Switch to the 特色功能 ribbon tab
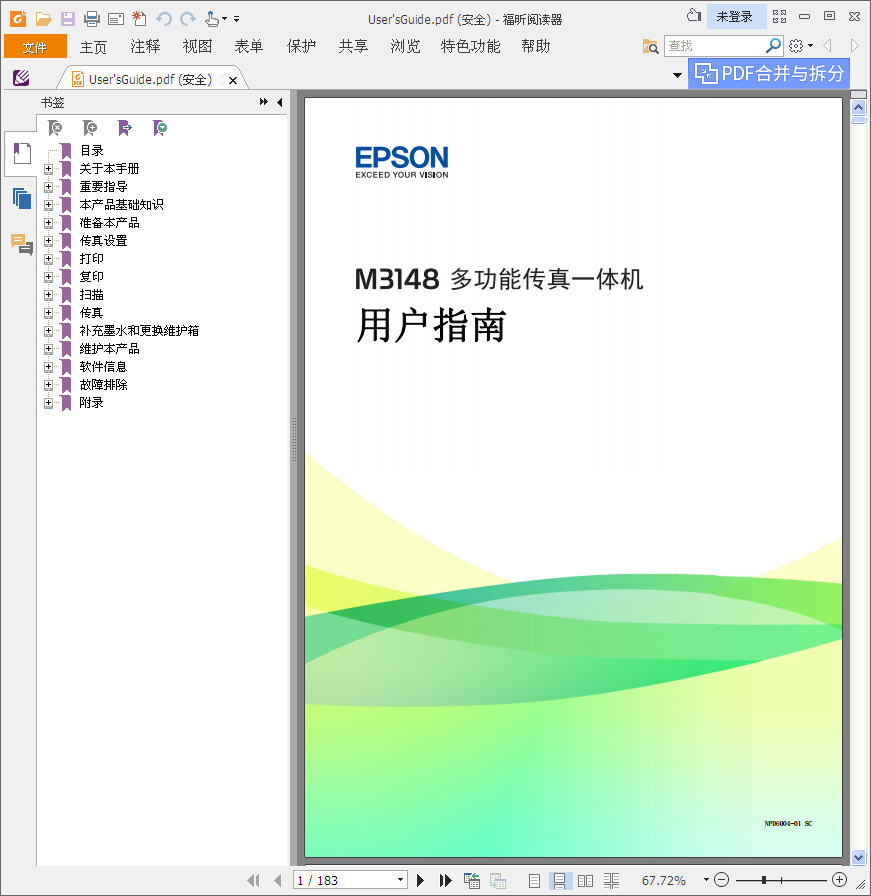This screenshot has width=871, height=896. pos(470,47)
